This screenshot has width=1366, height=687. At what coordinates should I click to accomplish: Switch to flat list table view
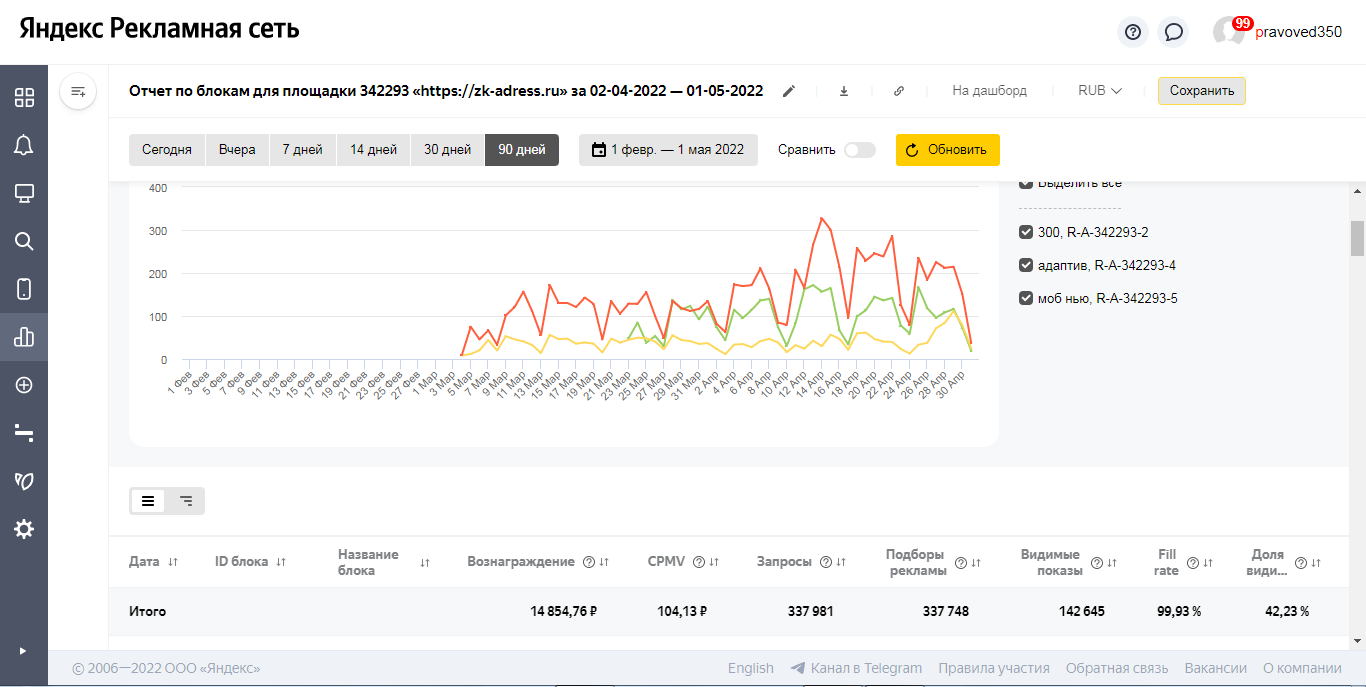coord(148,501)
